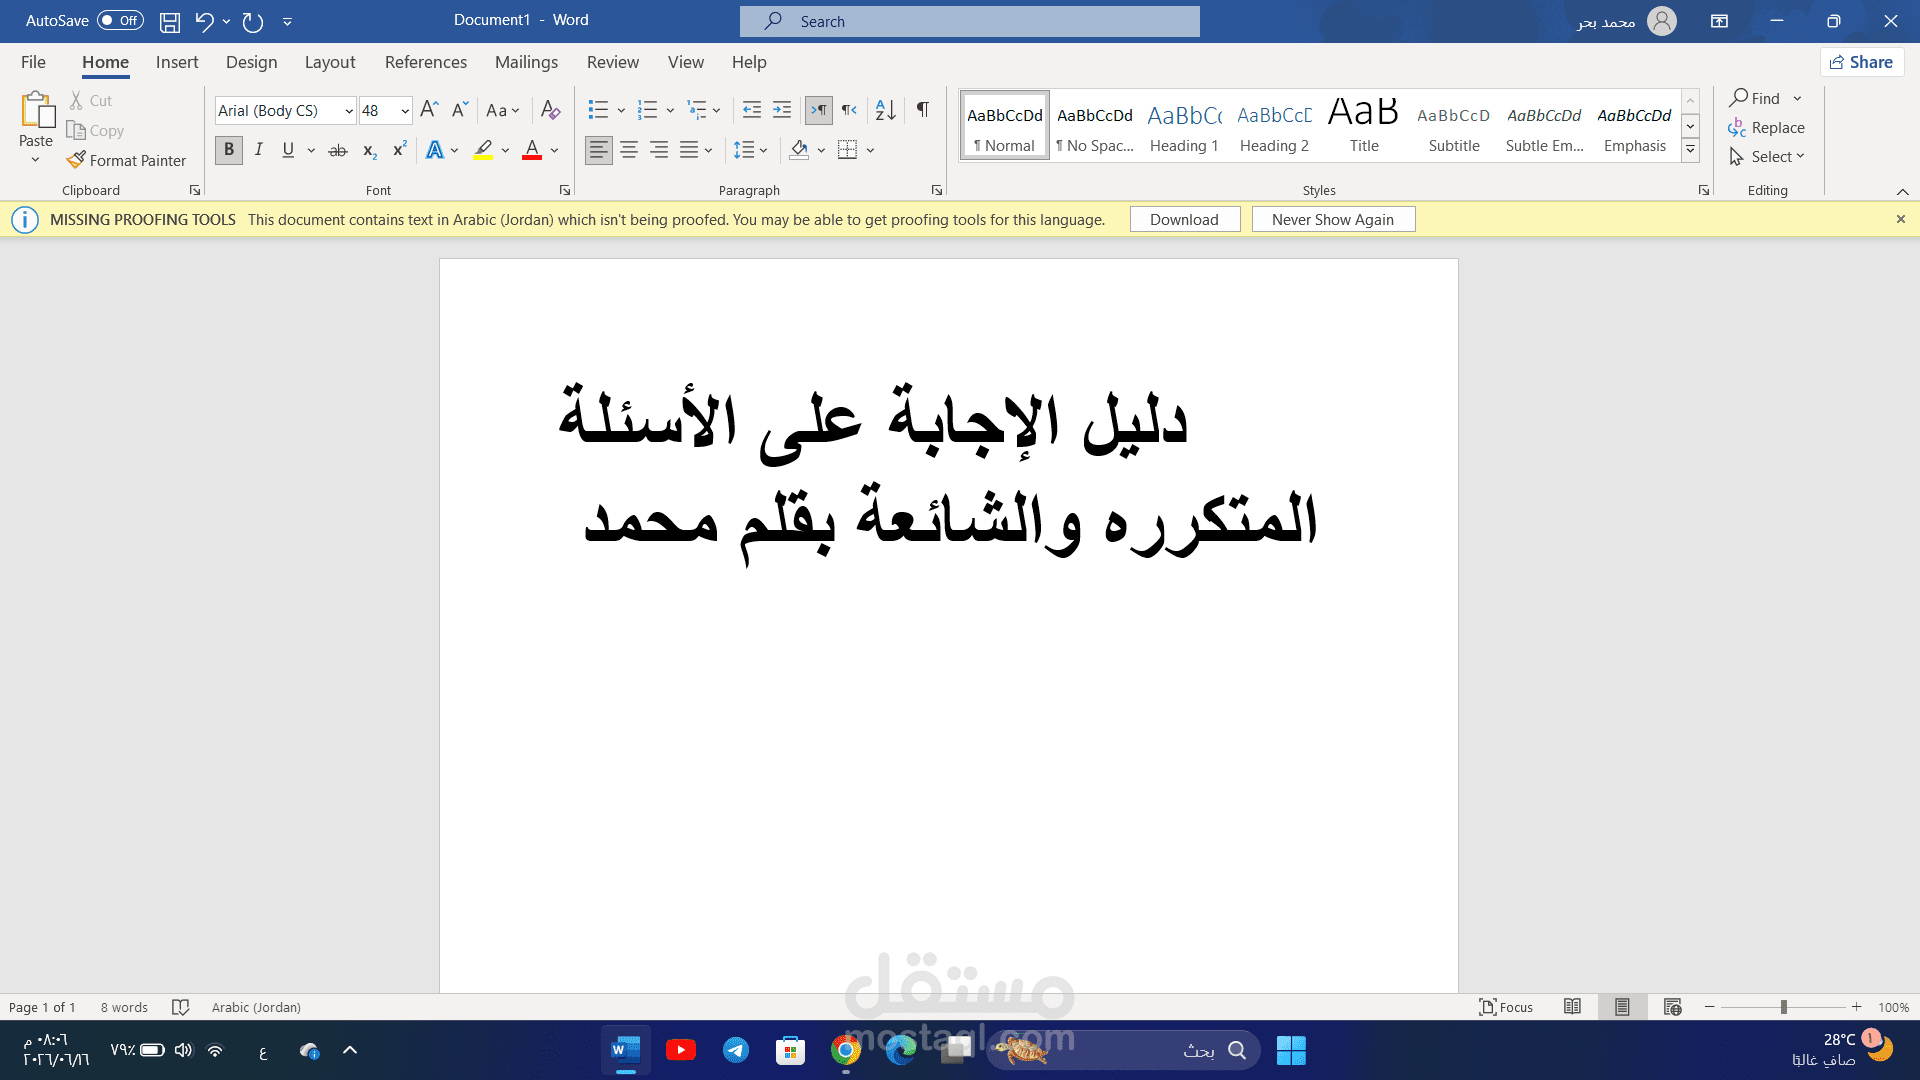
Task: Toggle Italic formatting
Action: click(x=258, y=150)
